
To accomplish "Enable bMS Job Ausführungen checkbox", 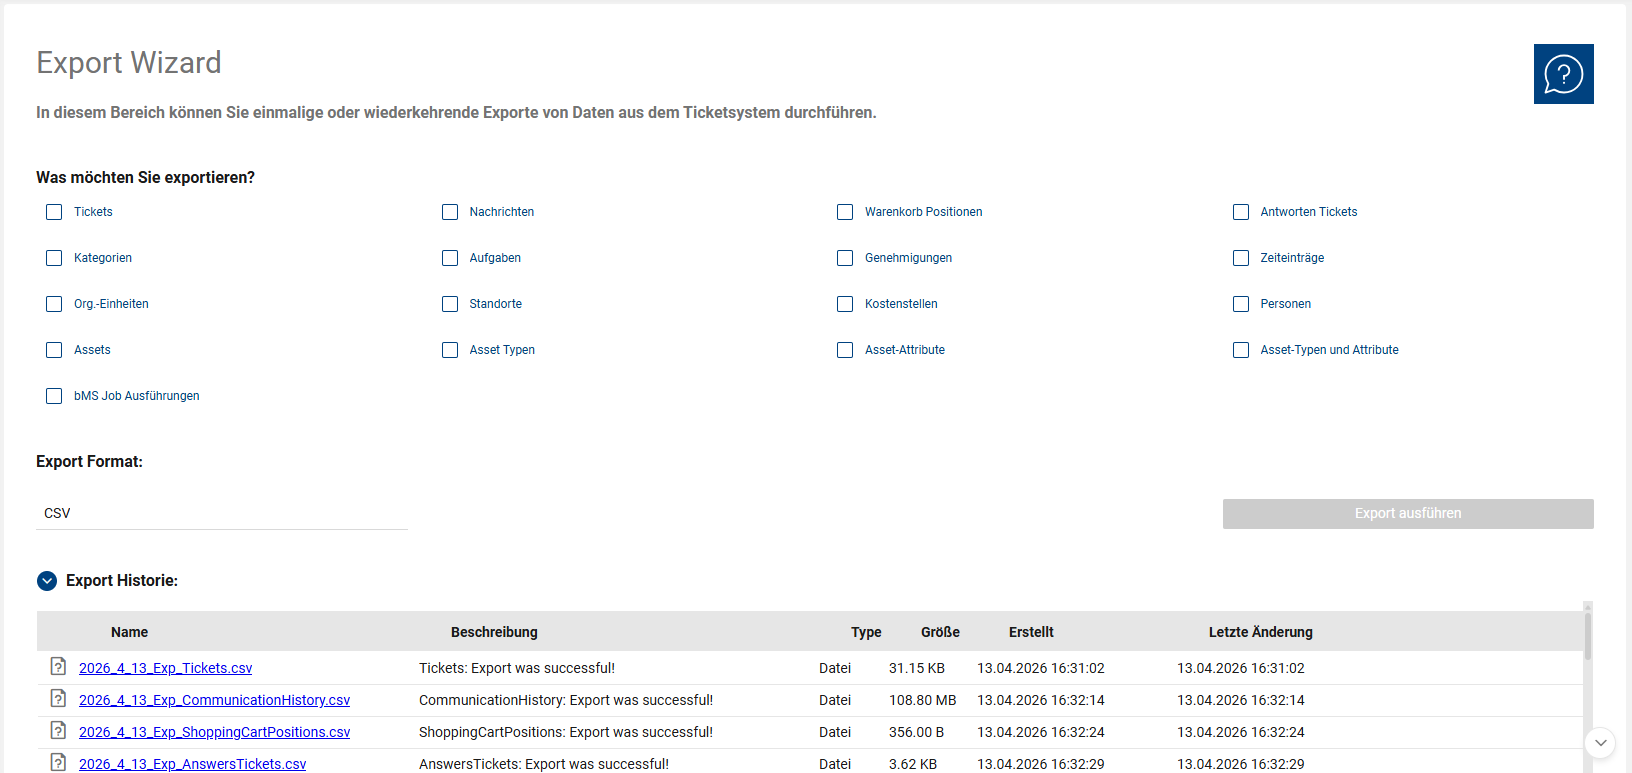I will pos(54,396).
